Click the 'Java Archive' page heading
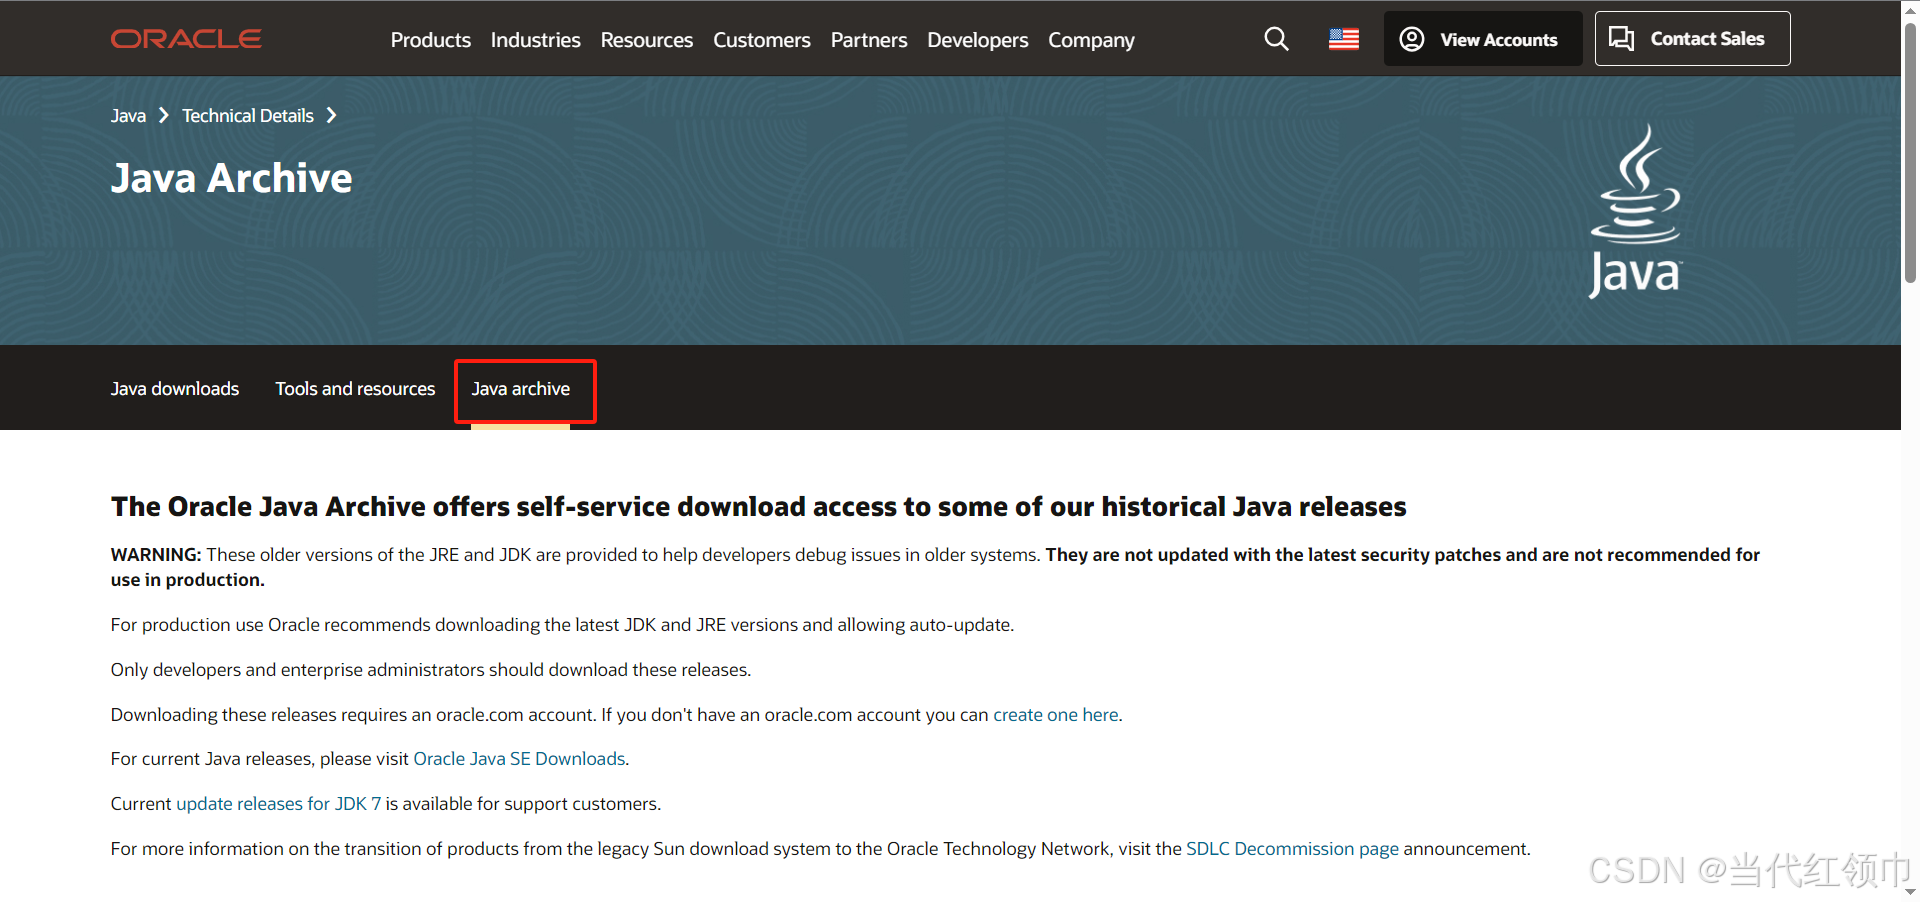The height and width of the screenshot is (902, 1920). (231, 178)
